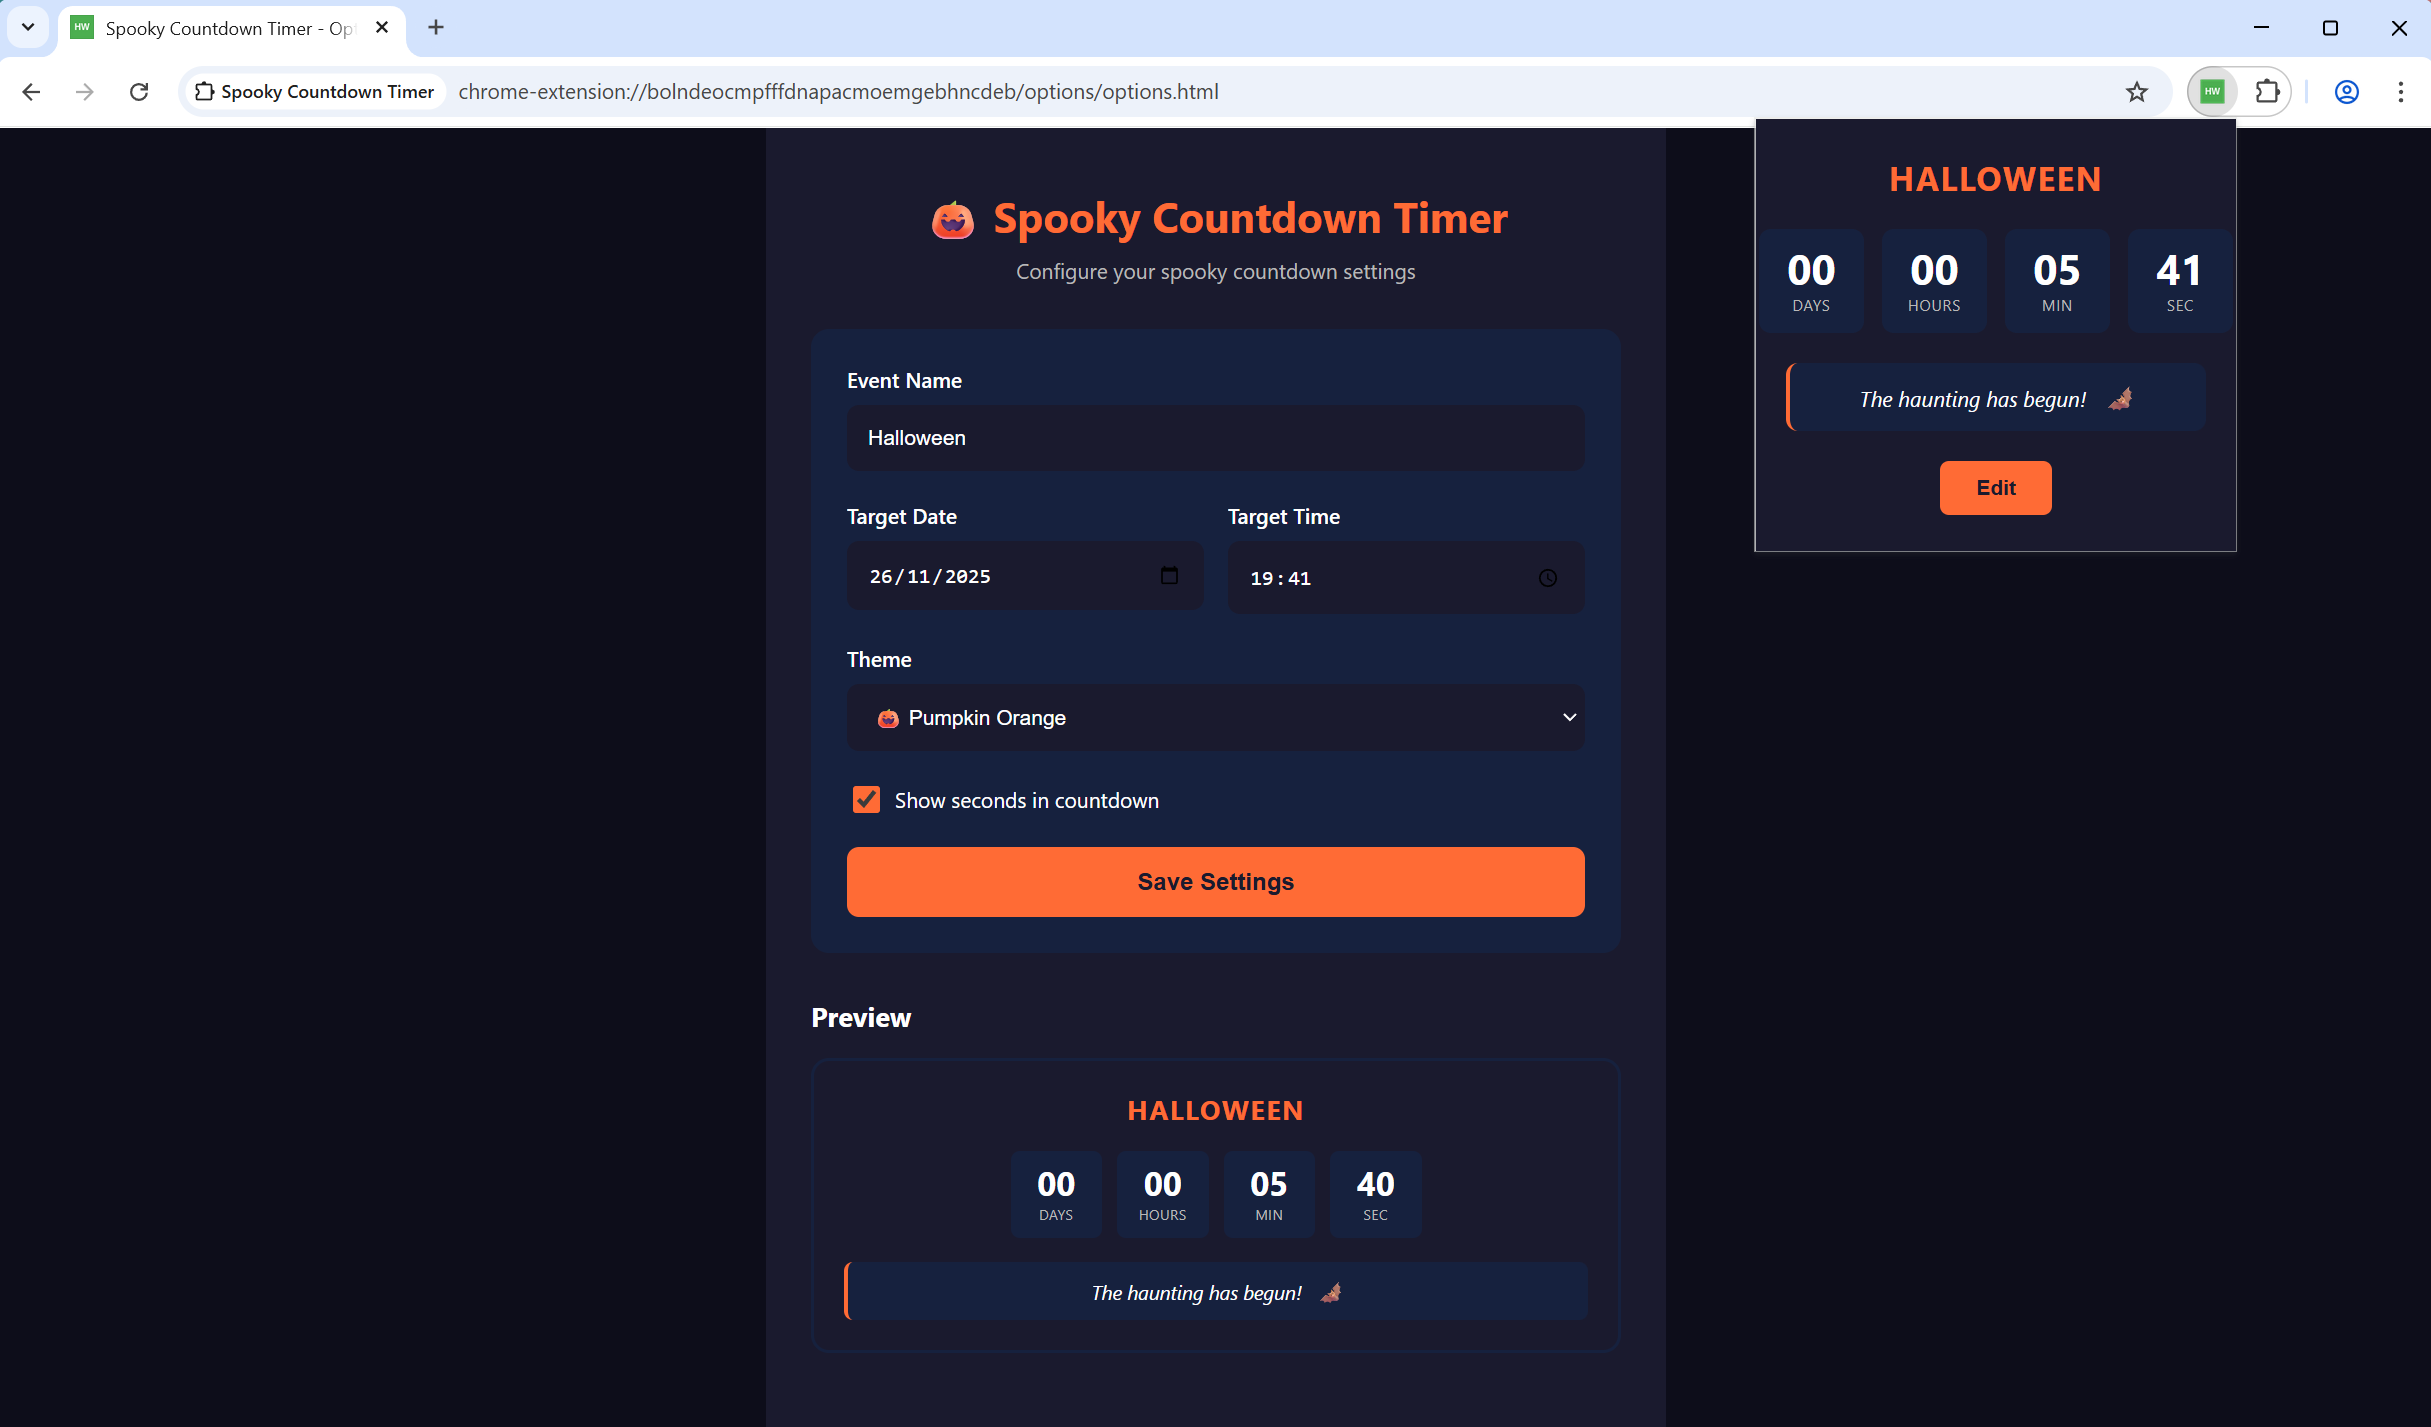
Task: Expand the Pumpkin Orange theme dropdown
Action: (x=1215, y=718)
